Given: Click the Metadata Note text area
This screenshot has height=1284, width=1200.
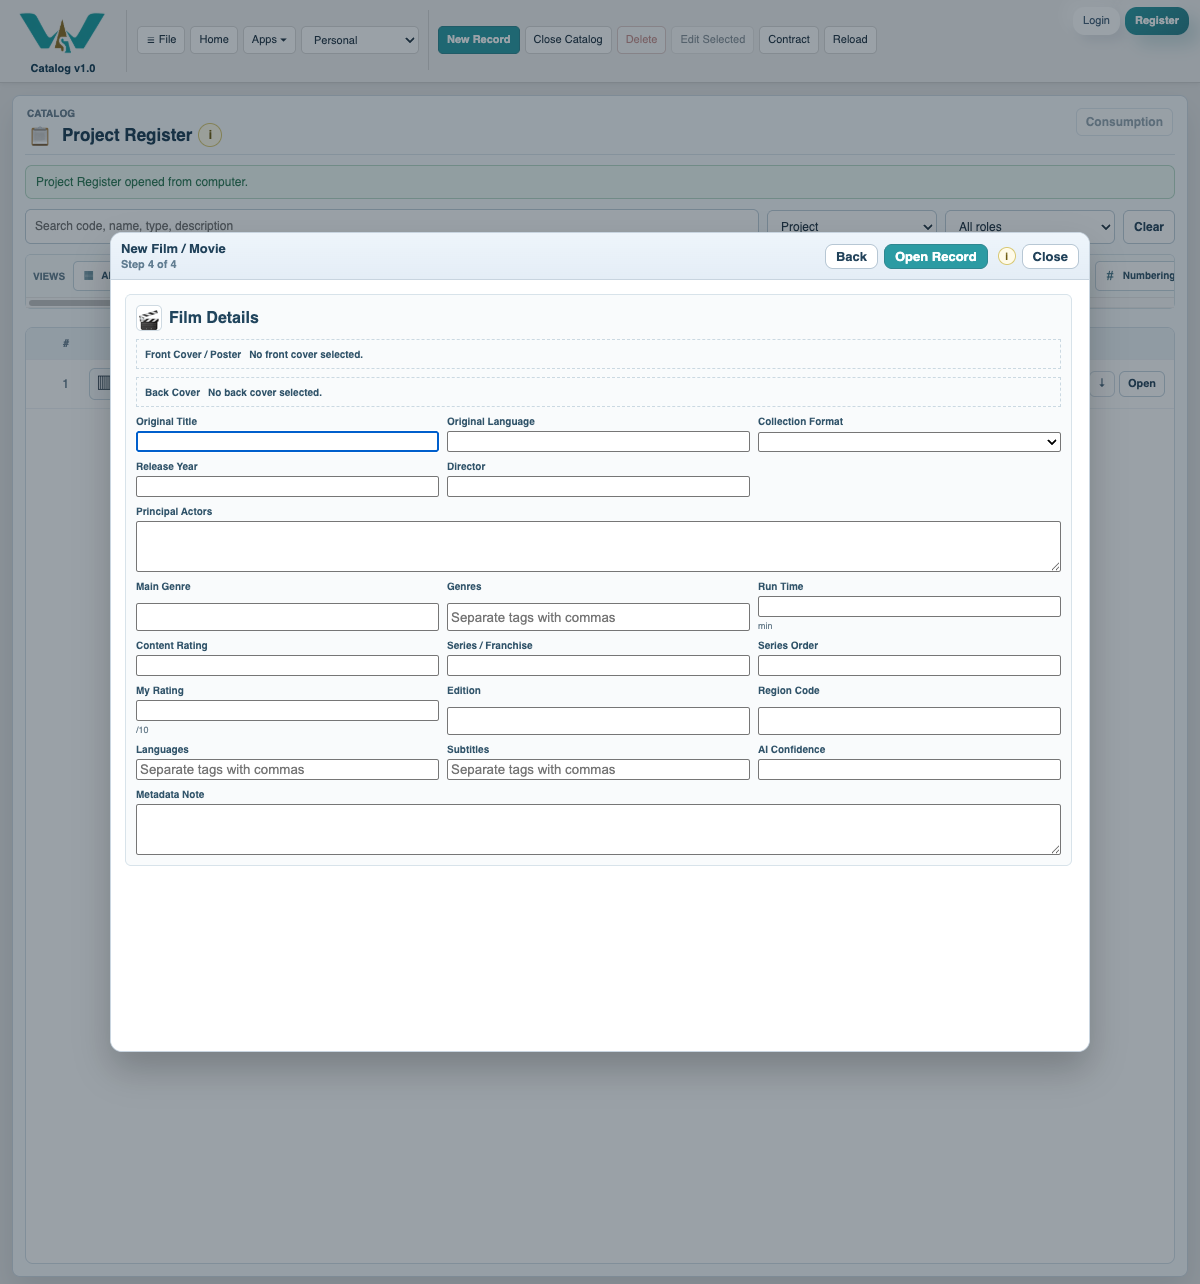Looking at the screenshot, I should pyautogui.click(x=598, y=830).
